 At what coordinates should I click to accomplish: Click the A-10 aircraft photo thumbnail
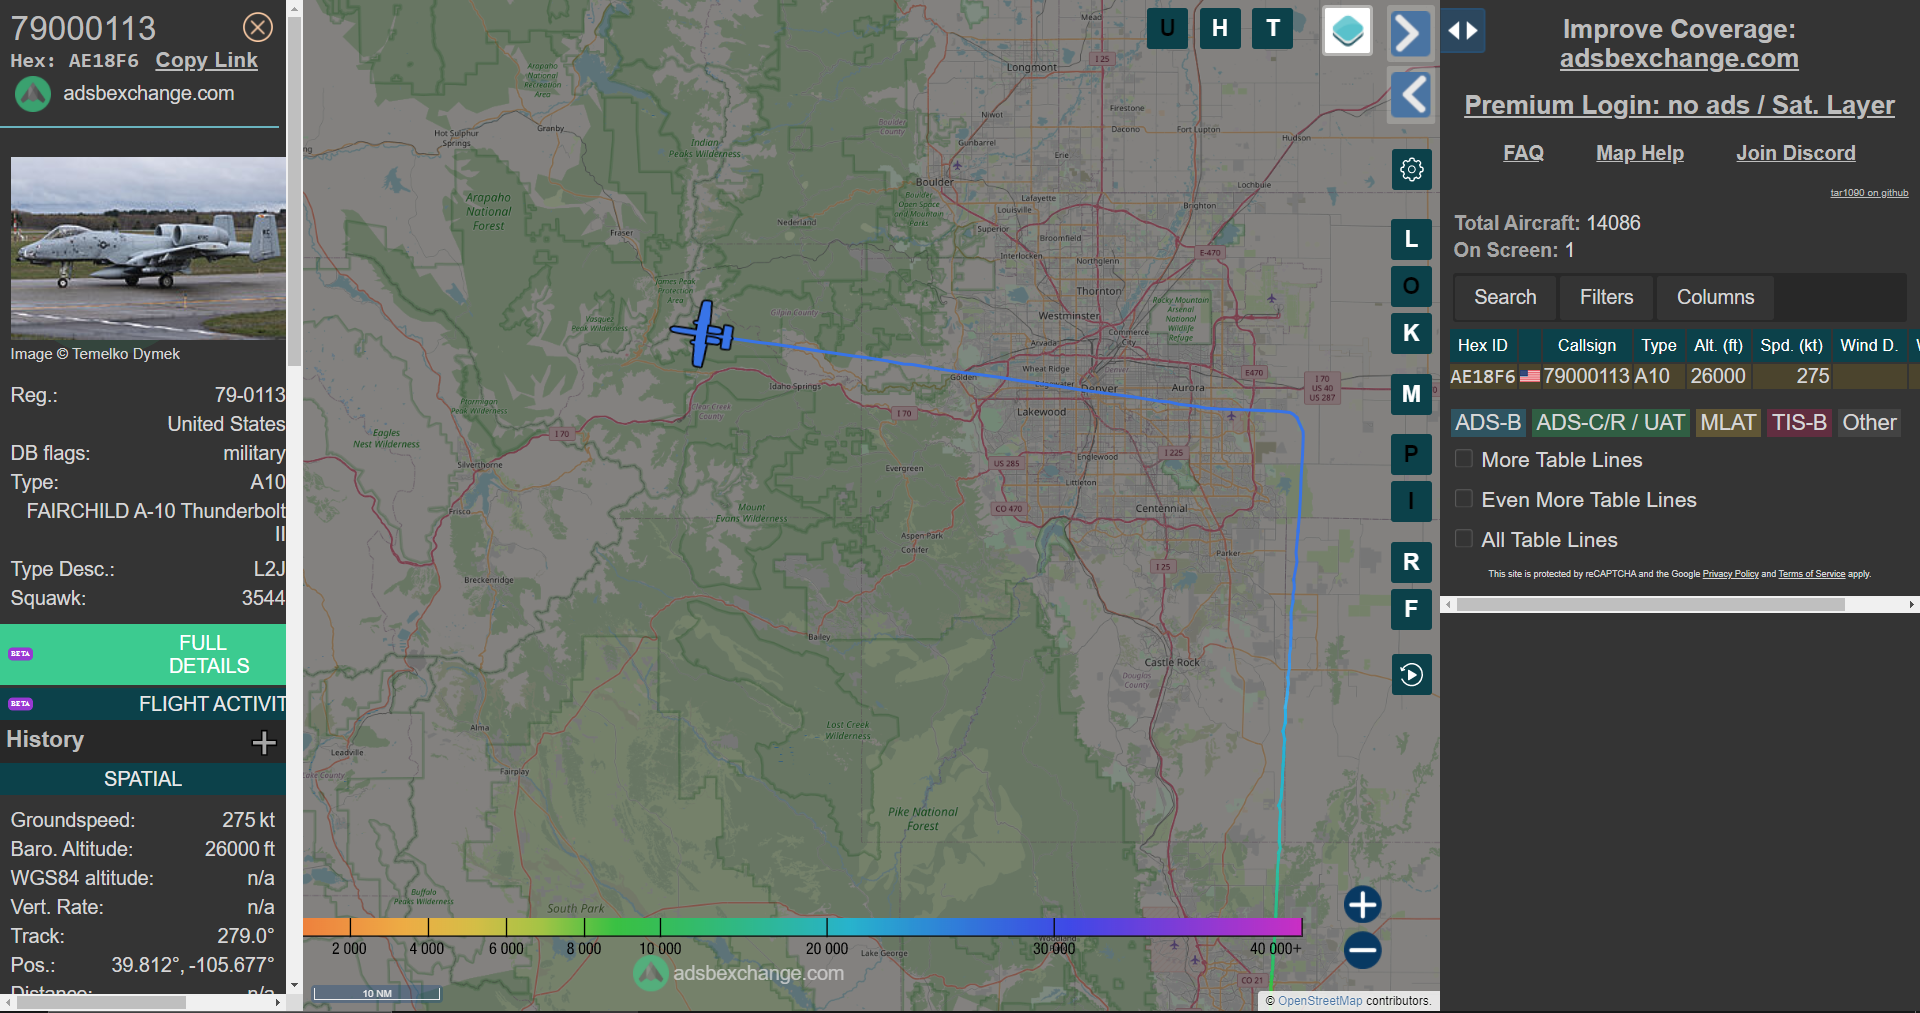click(148, 248)
